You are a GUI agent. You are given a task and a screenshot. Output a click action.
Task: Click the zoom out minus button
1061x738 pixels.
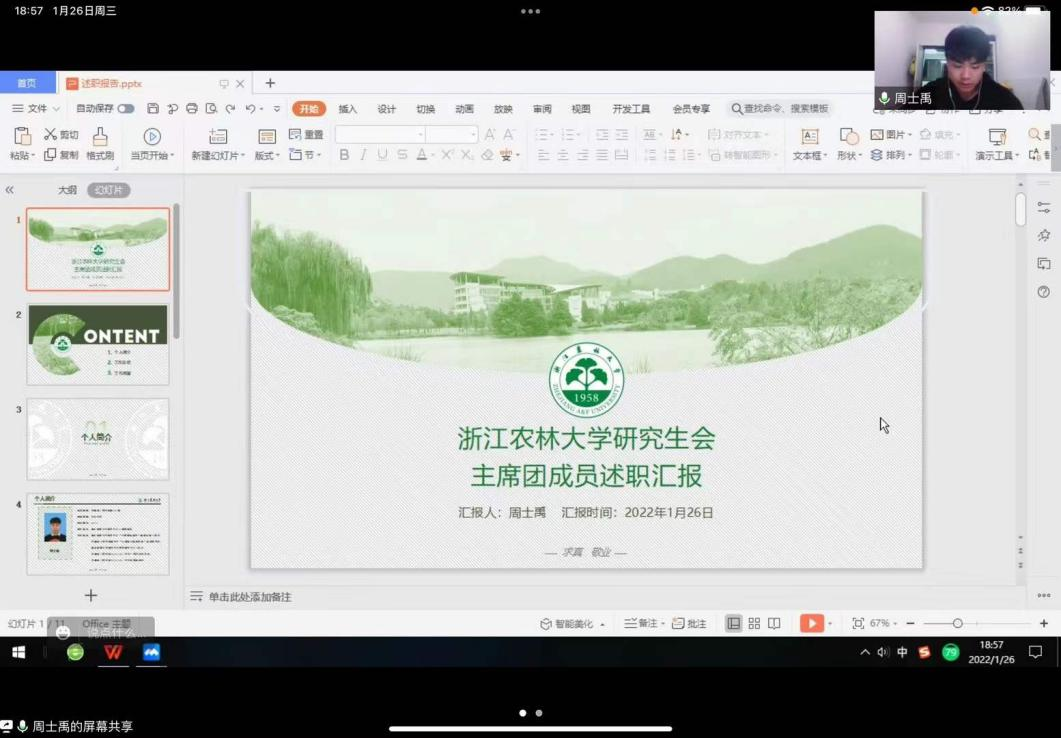point(911,624)
